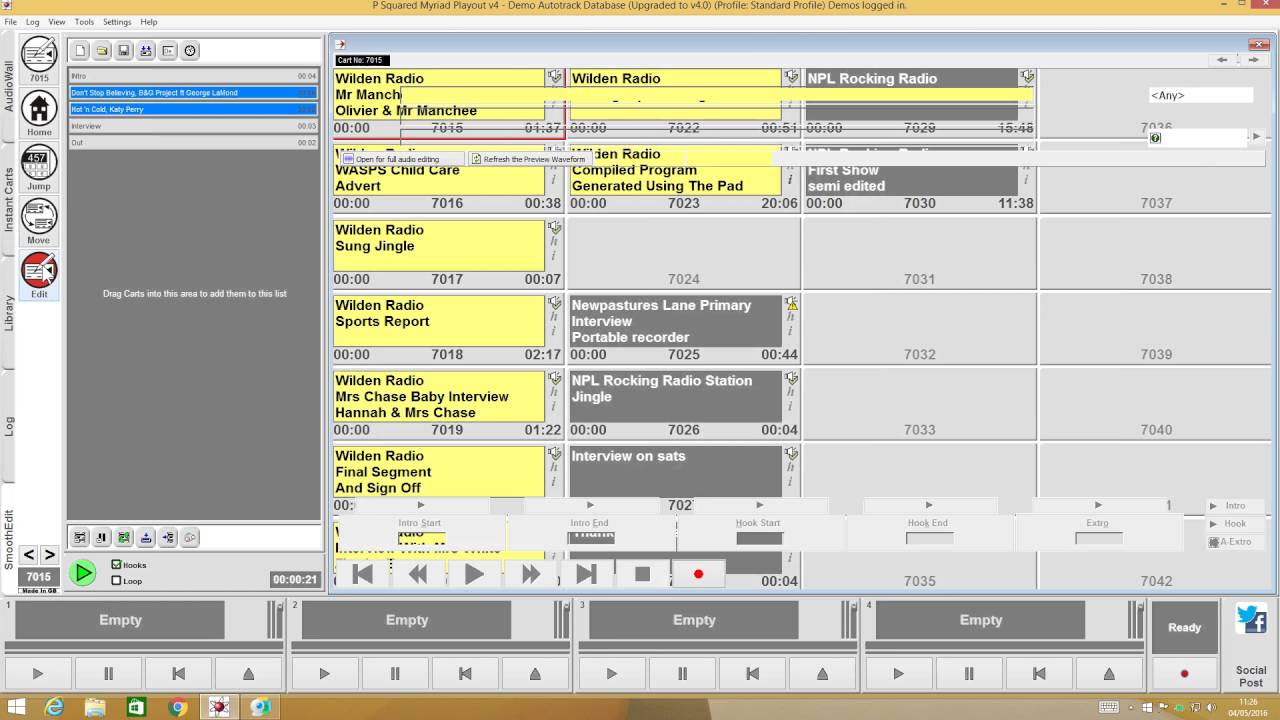Create a new cart list document
The image size is (1280, 720).
tap(80, 51)
